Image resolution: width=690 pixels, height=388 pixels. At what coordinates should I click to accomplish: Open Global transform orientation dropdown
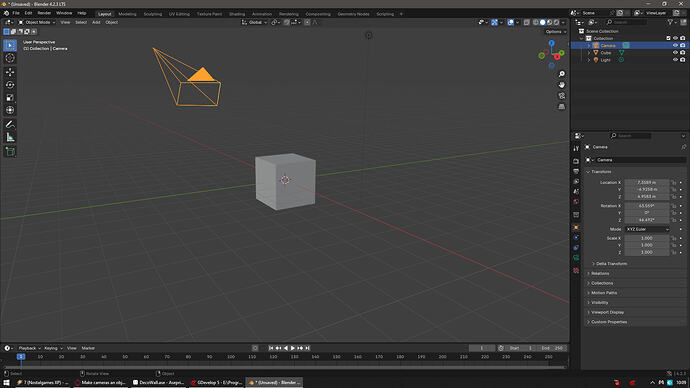coord(254,22)
